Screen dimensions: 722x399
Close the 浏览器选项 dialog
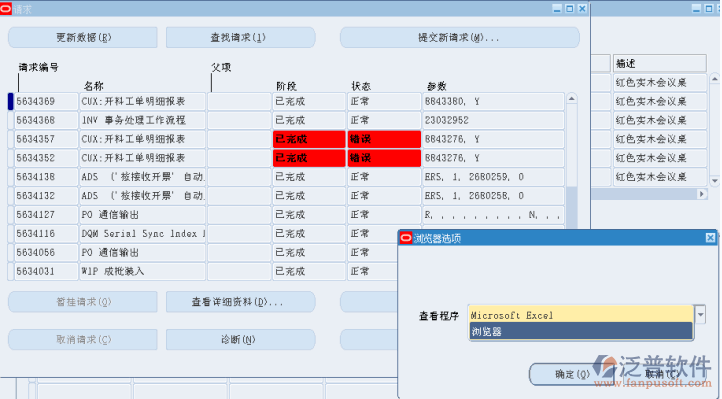(x=710, y=238)
